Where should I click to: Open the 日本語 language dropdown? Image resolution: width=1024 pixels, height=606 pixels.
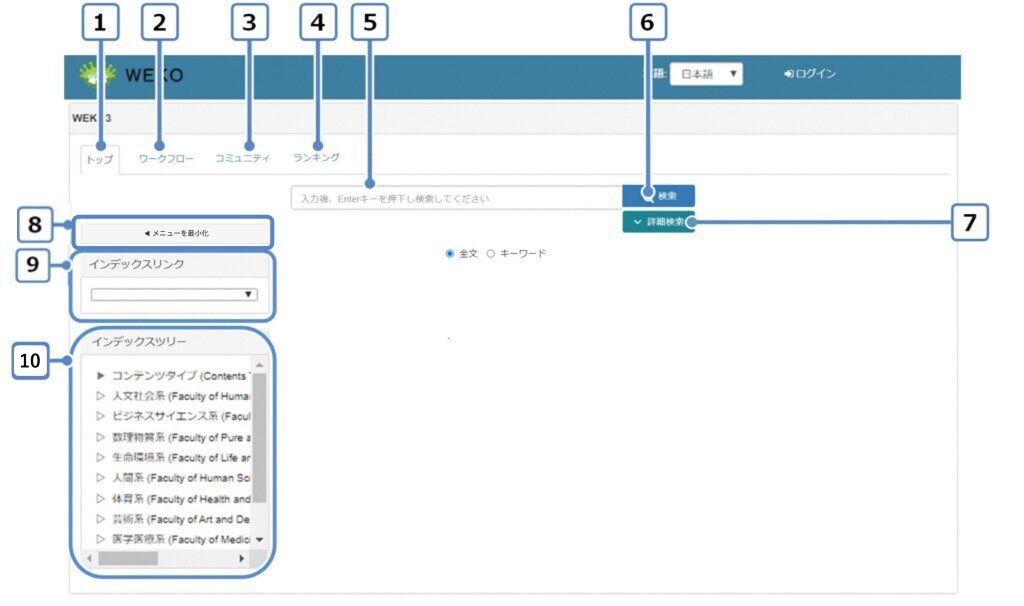[706, 74]
